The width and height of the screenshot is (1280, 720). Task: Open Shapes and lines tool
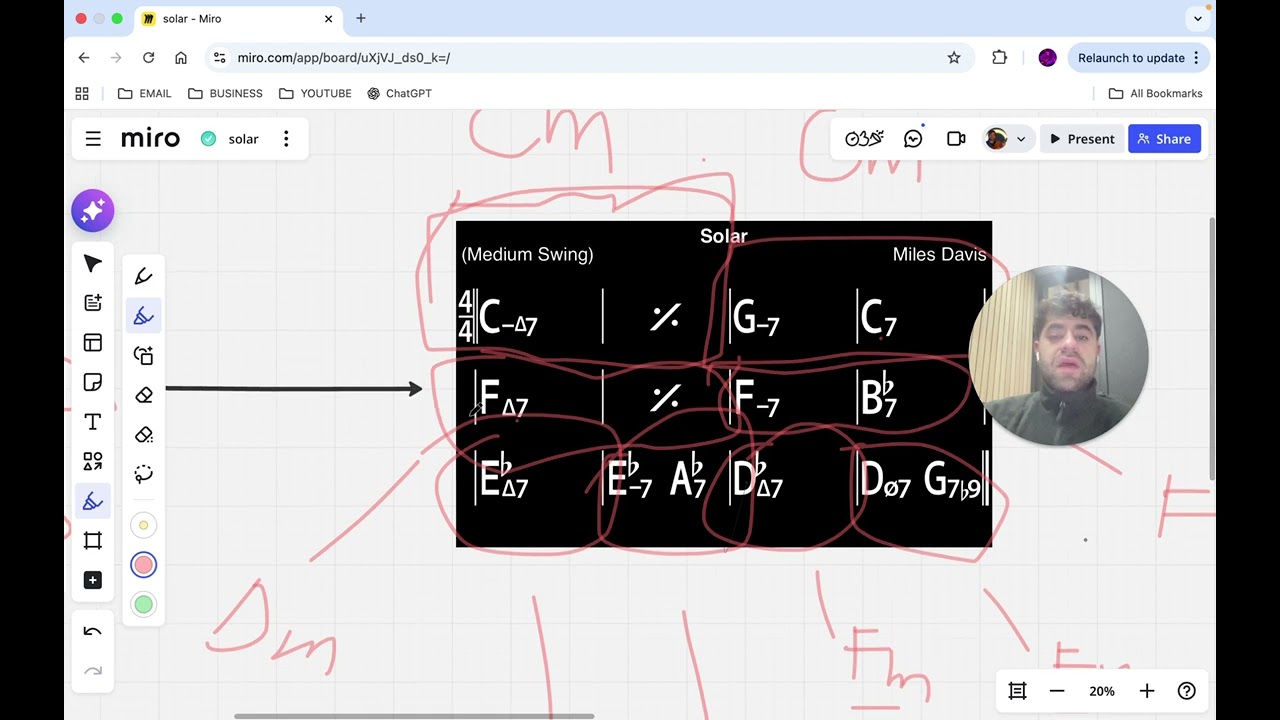coord(93,461)
